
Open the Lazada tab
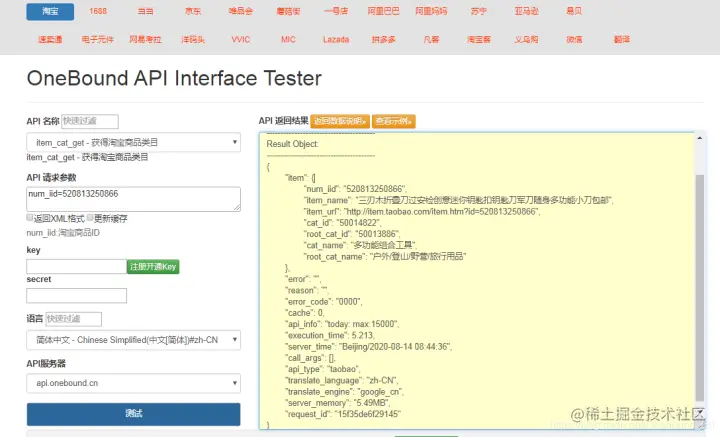point(336,39)
